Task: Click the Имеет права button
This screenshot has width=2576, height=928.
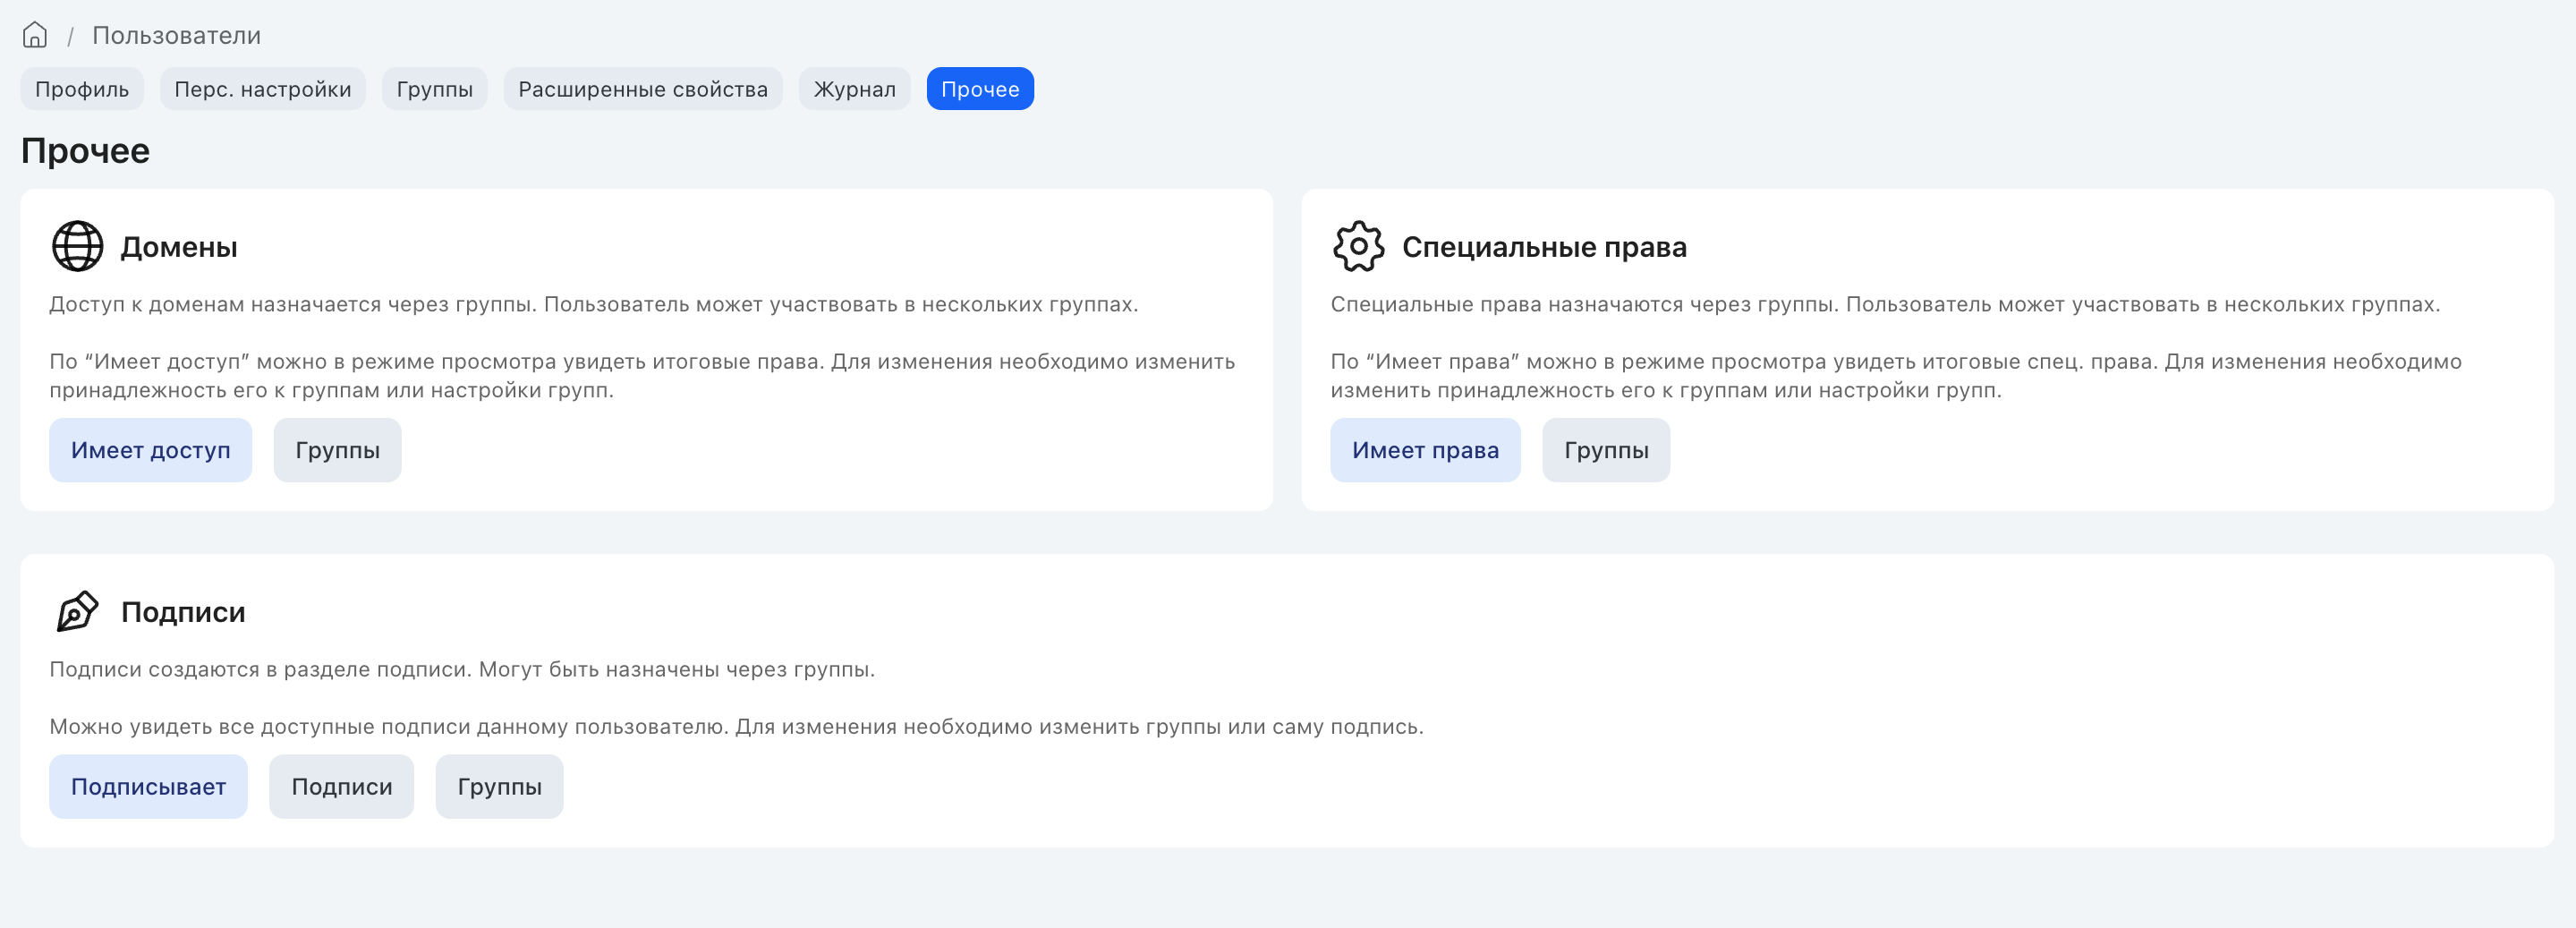Action: (1425, 450)
